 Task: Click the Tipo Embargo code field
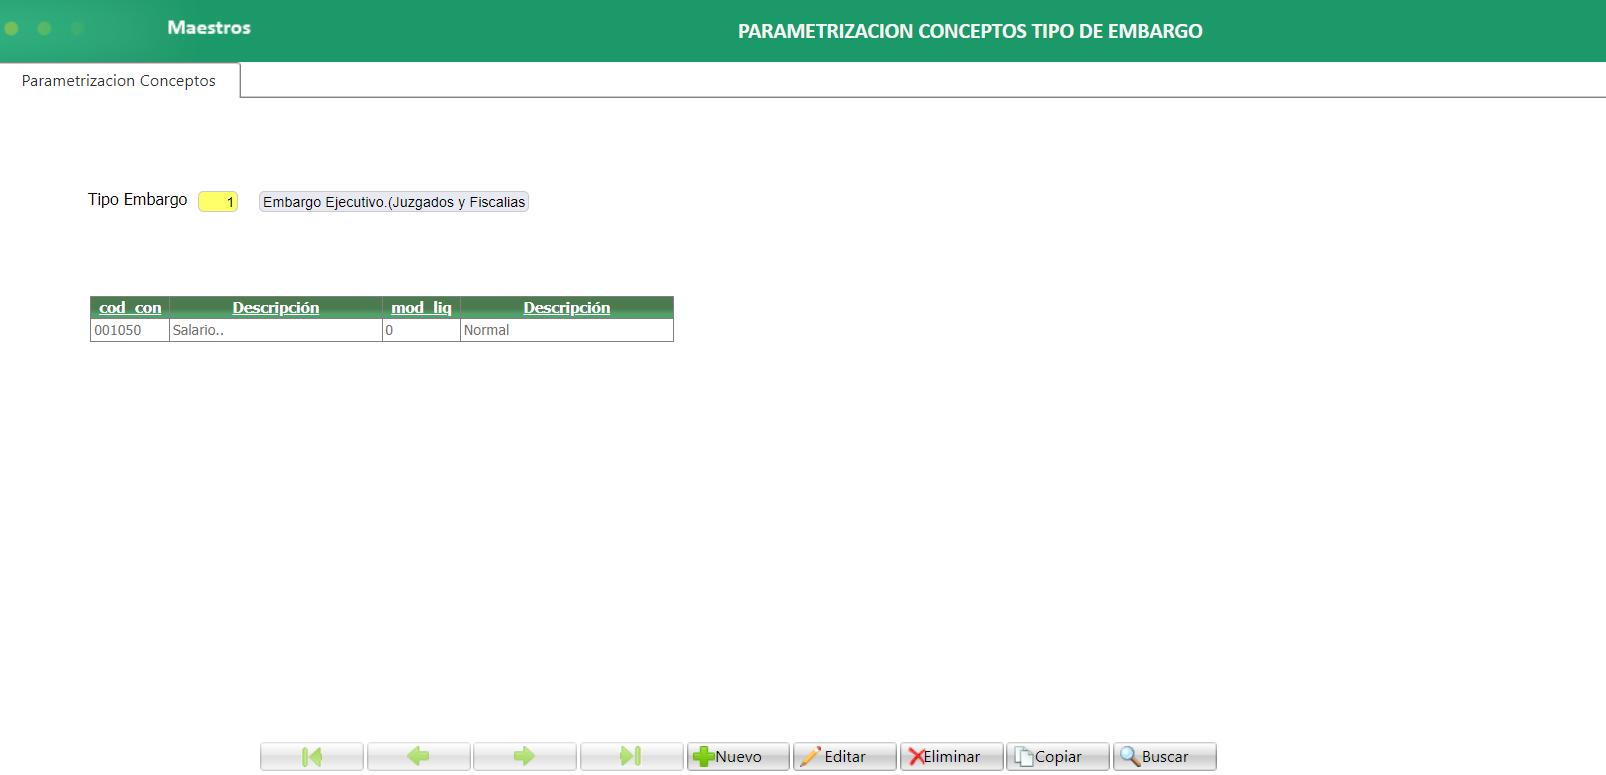point(218,202)
